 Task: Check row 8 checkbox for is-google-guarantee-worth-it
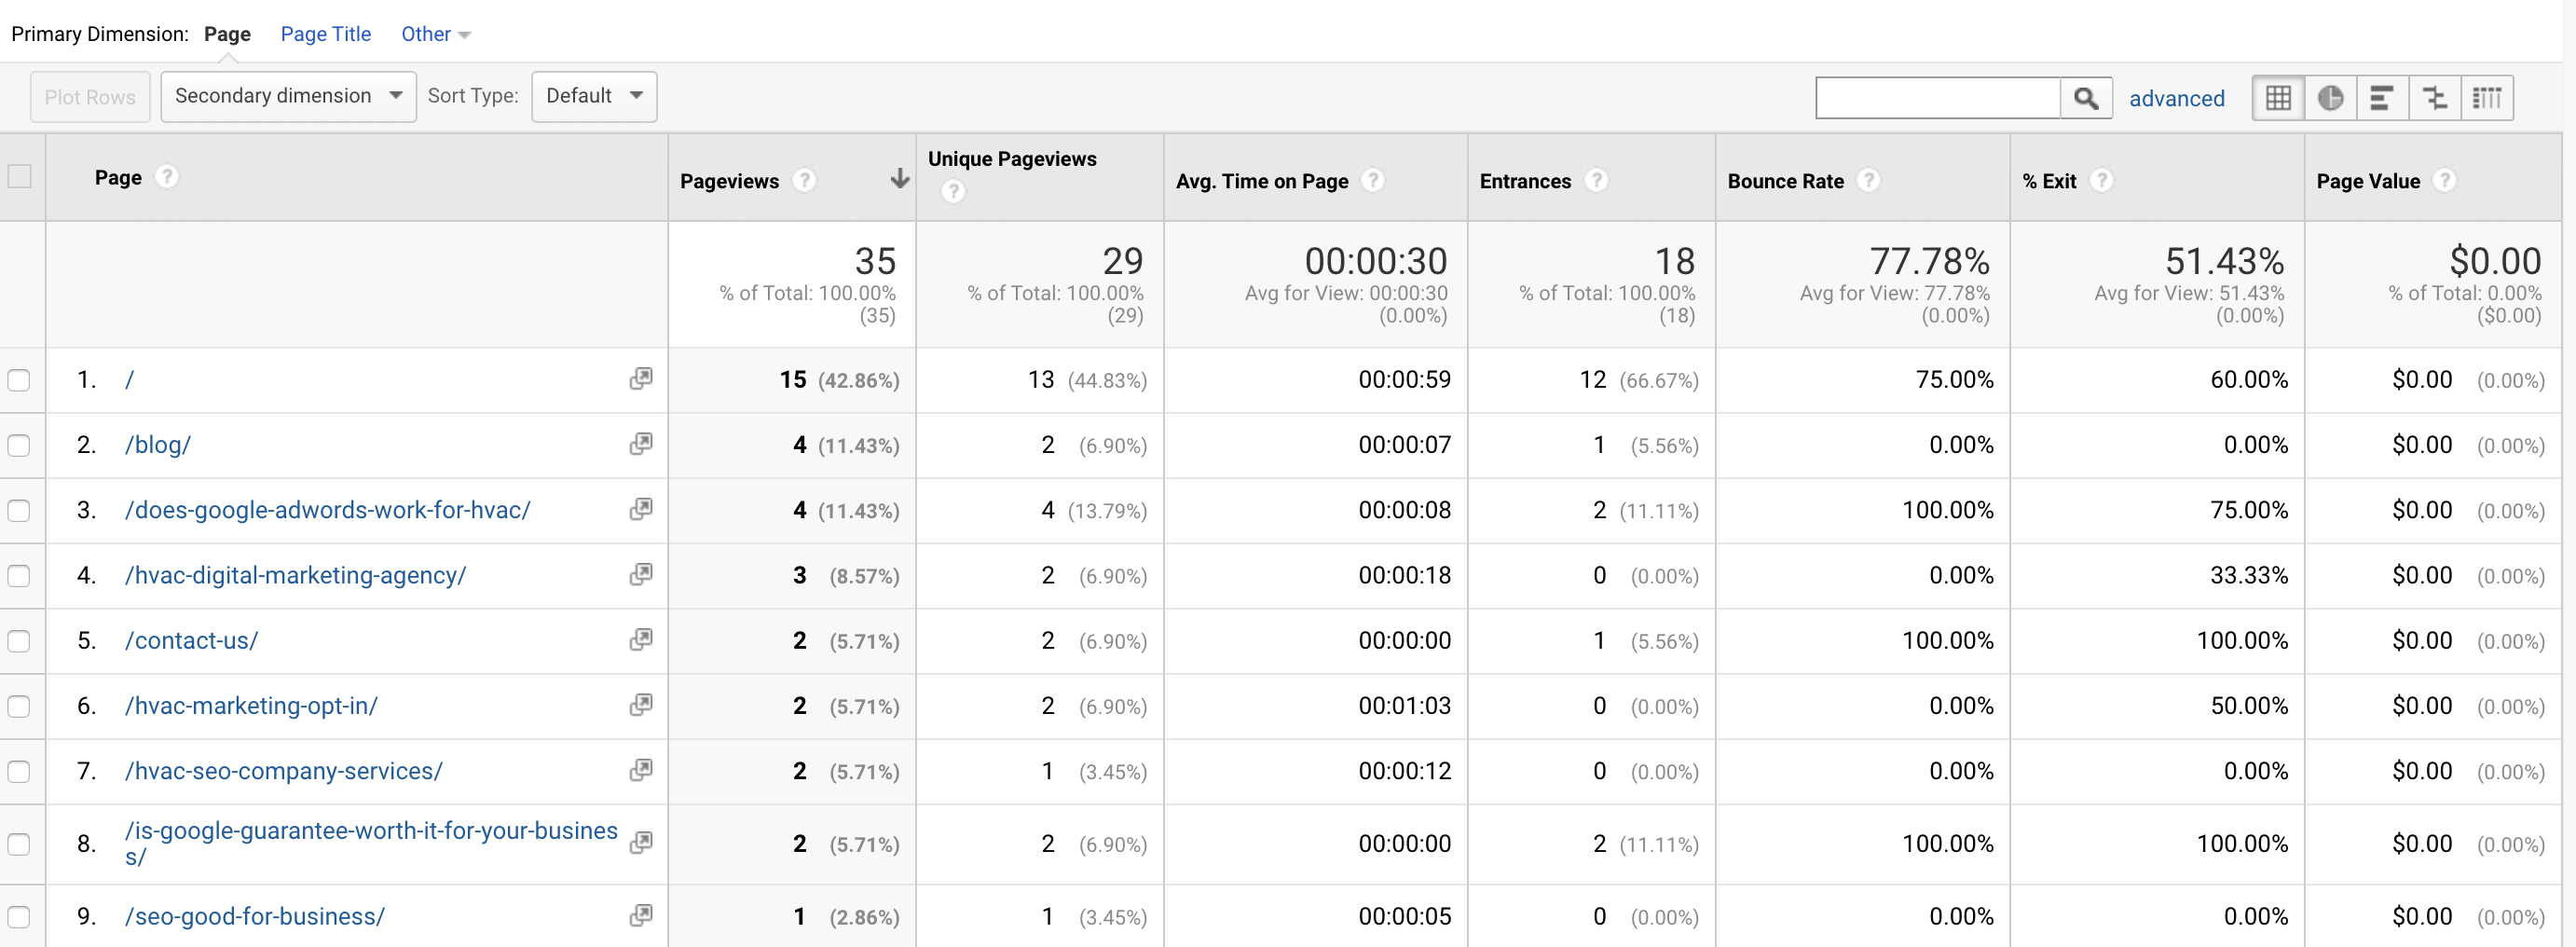point(19,844)
